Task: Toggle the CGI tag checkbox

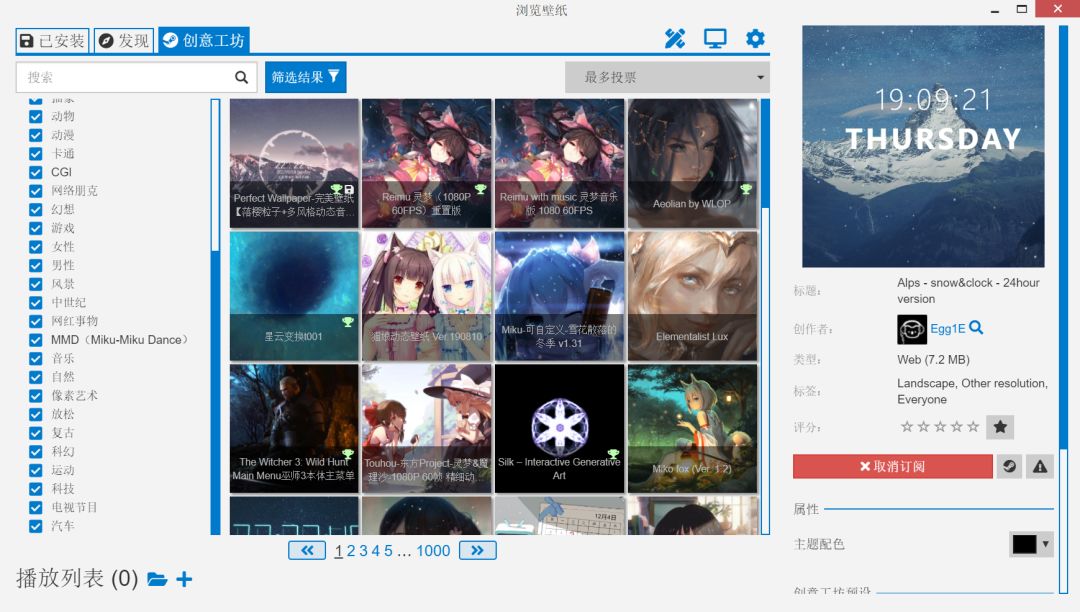Action: coord(36,172)
